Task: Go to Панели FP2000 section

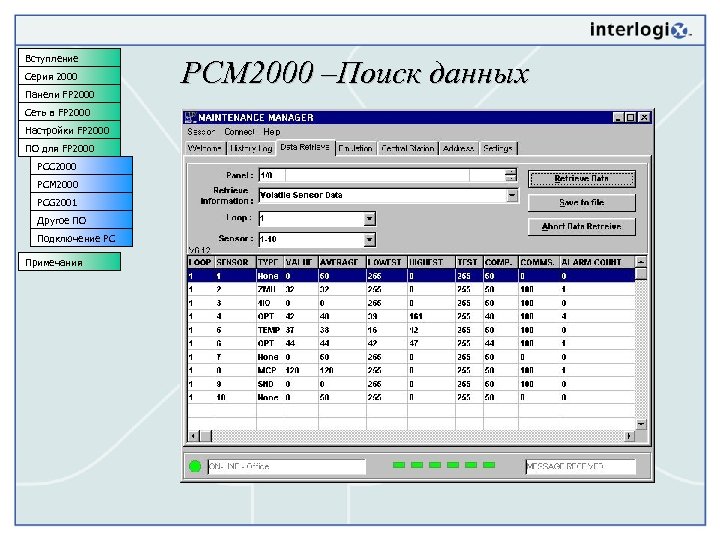Action: point(69,94)
